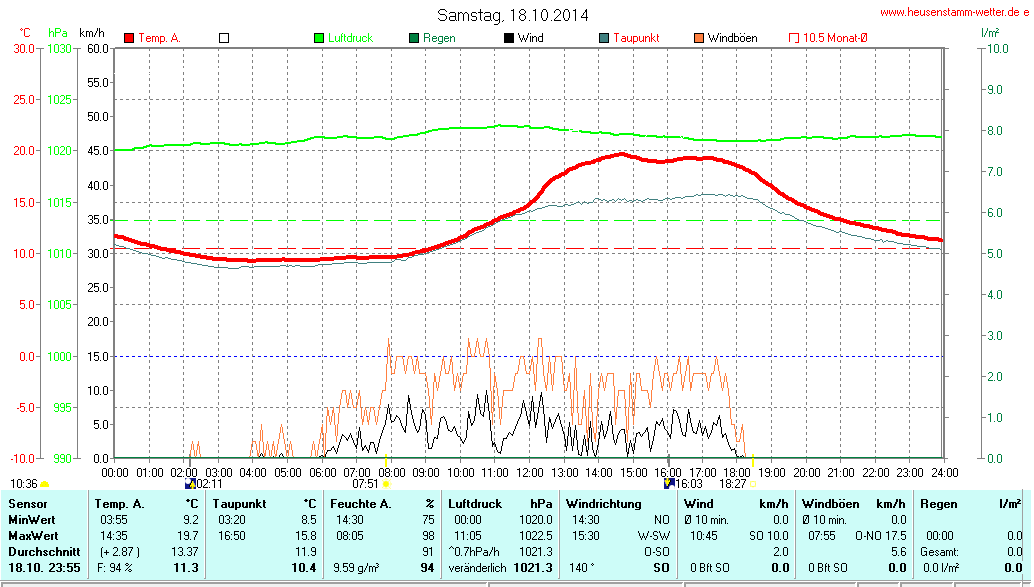This screenshot has width=1034, height=587.
Task: Click the chart title Samstag, 18.10.2014
Action: (x=513, y=15)
